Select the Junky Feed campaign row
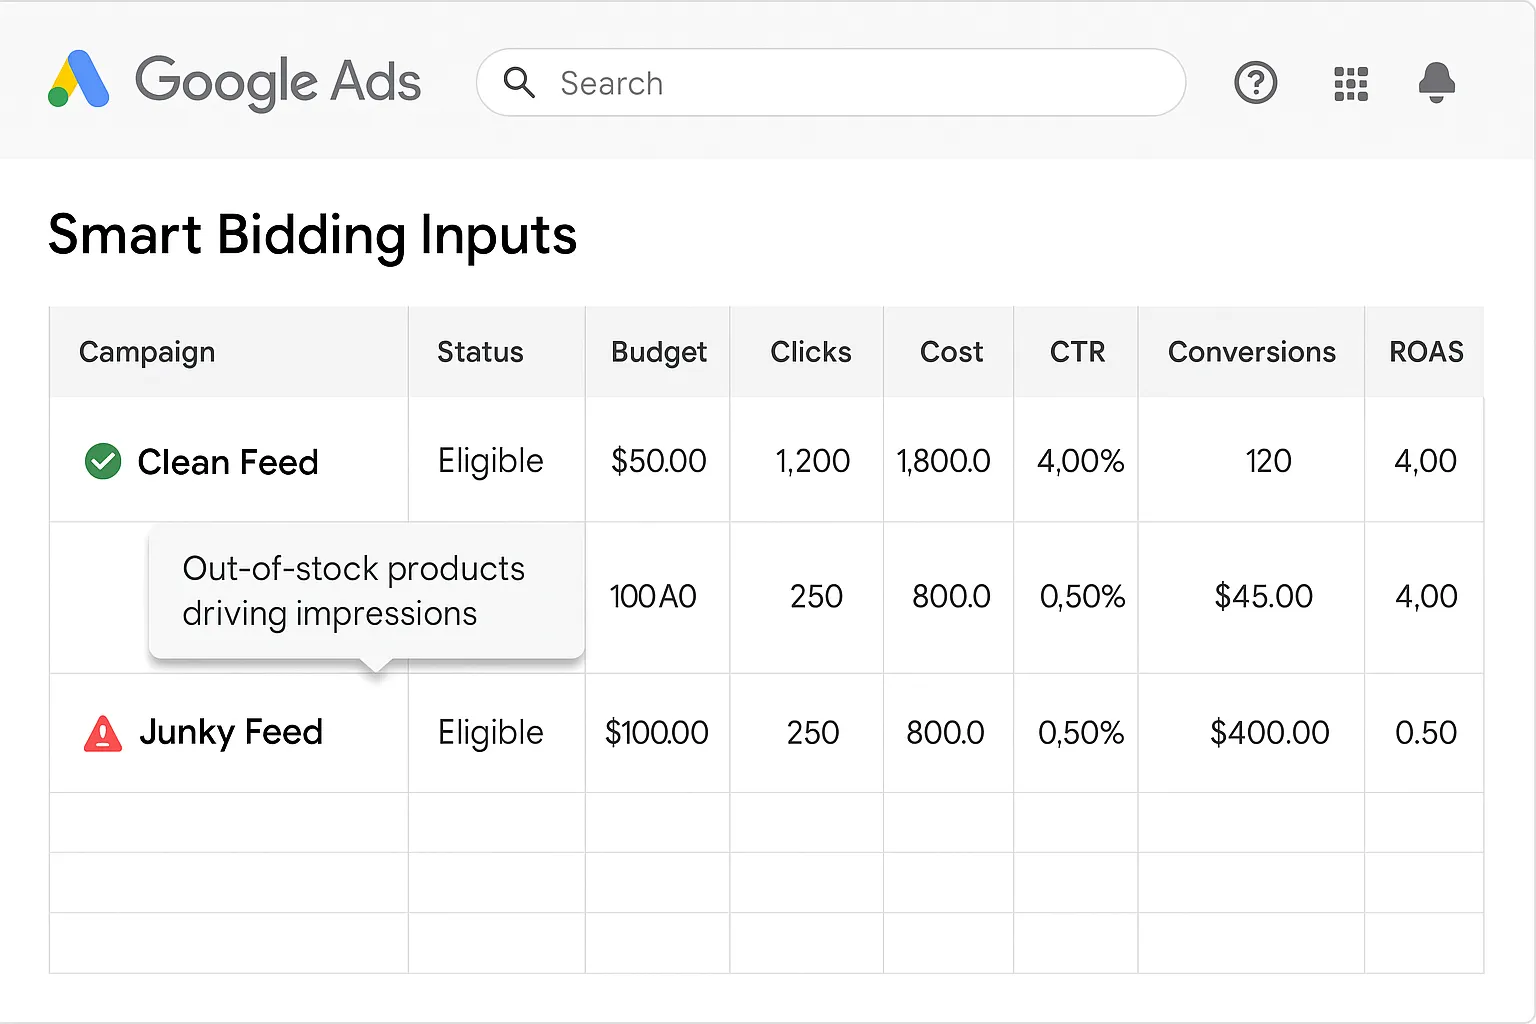The height and width of the screenshot is (1024, 1536). [x=231, y=732]
